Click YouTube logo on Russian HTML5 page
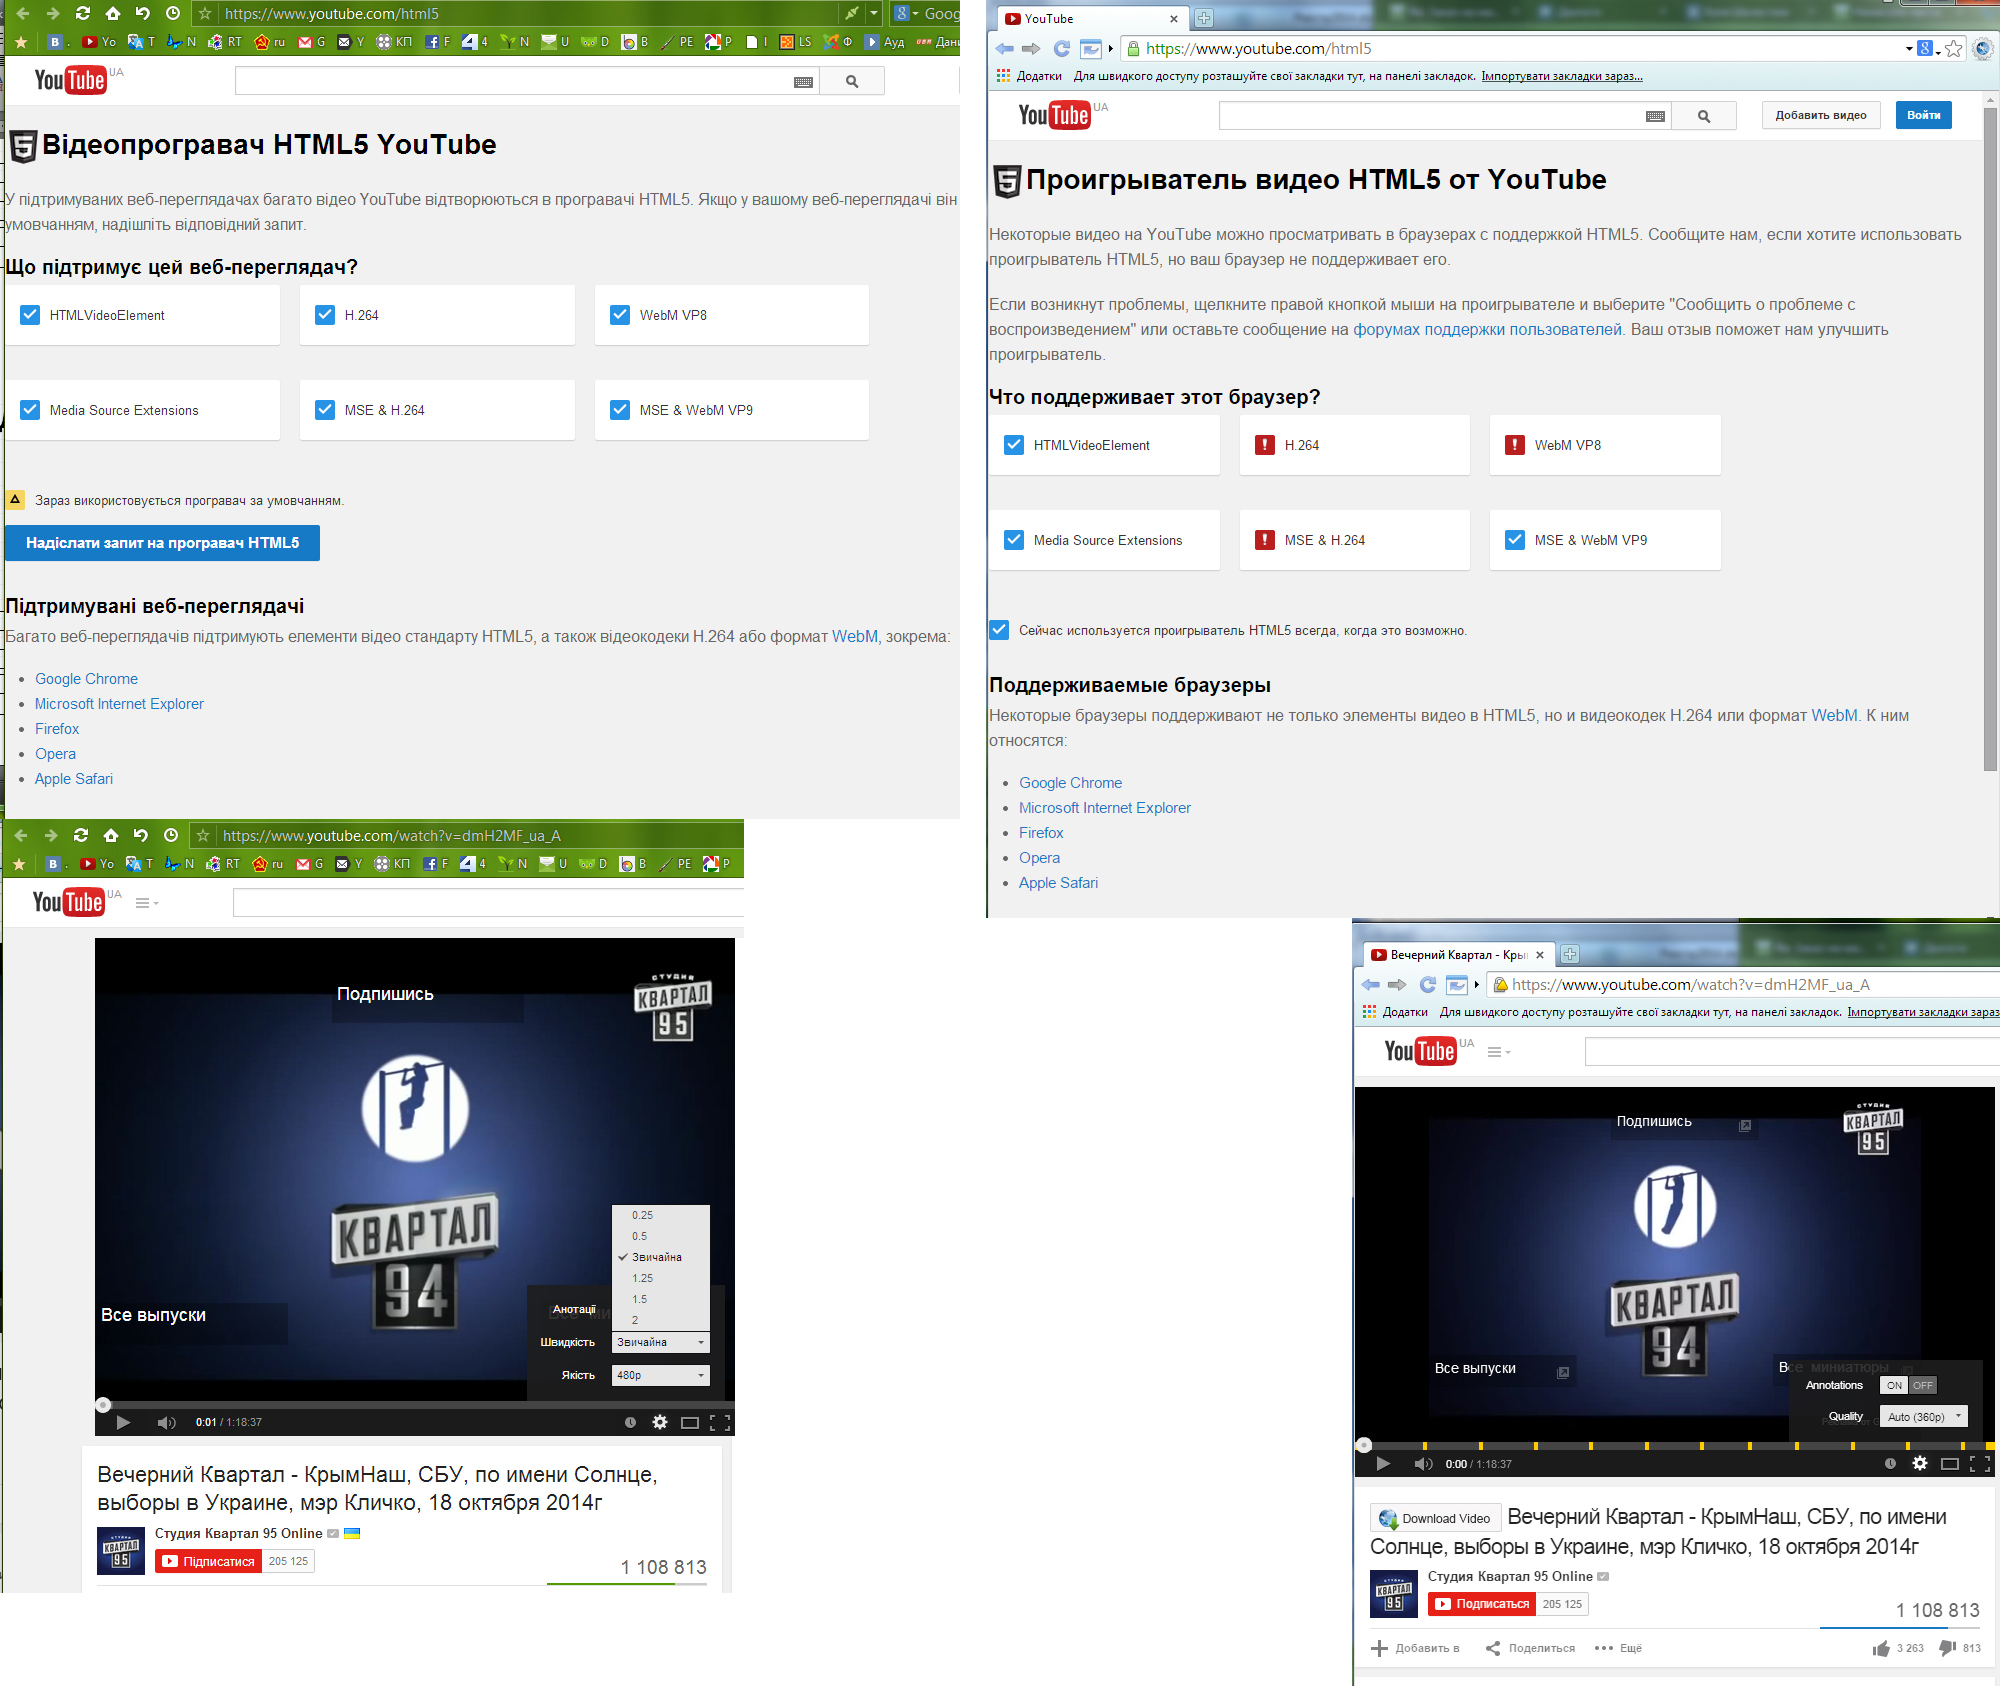 pos(1054,115)
